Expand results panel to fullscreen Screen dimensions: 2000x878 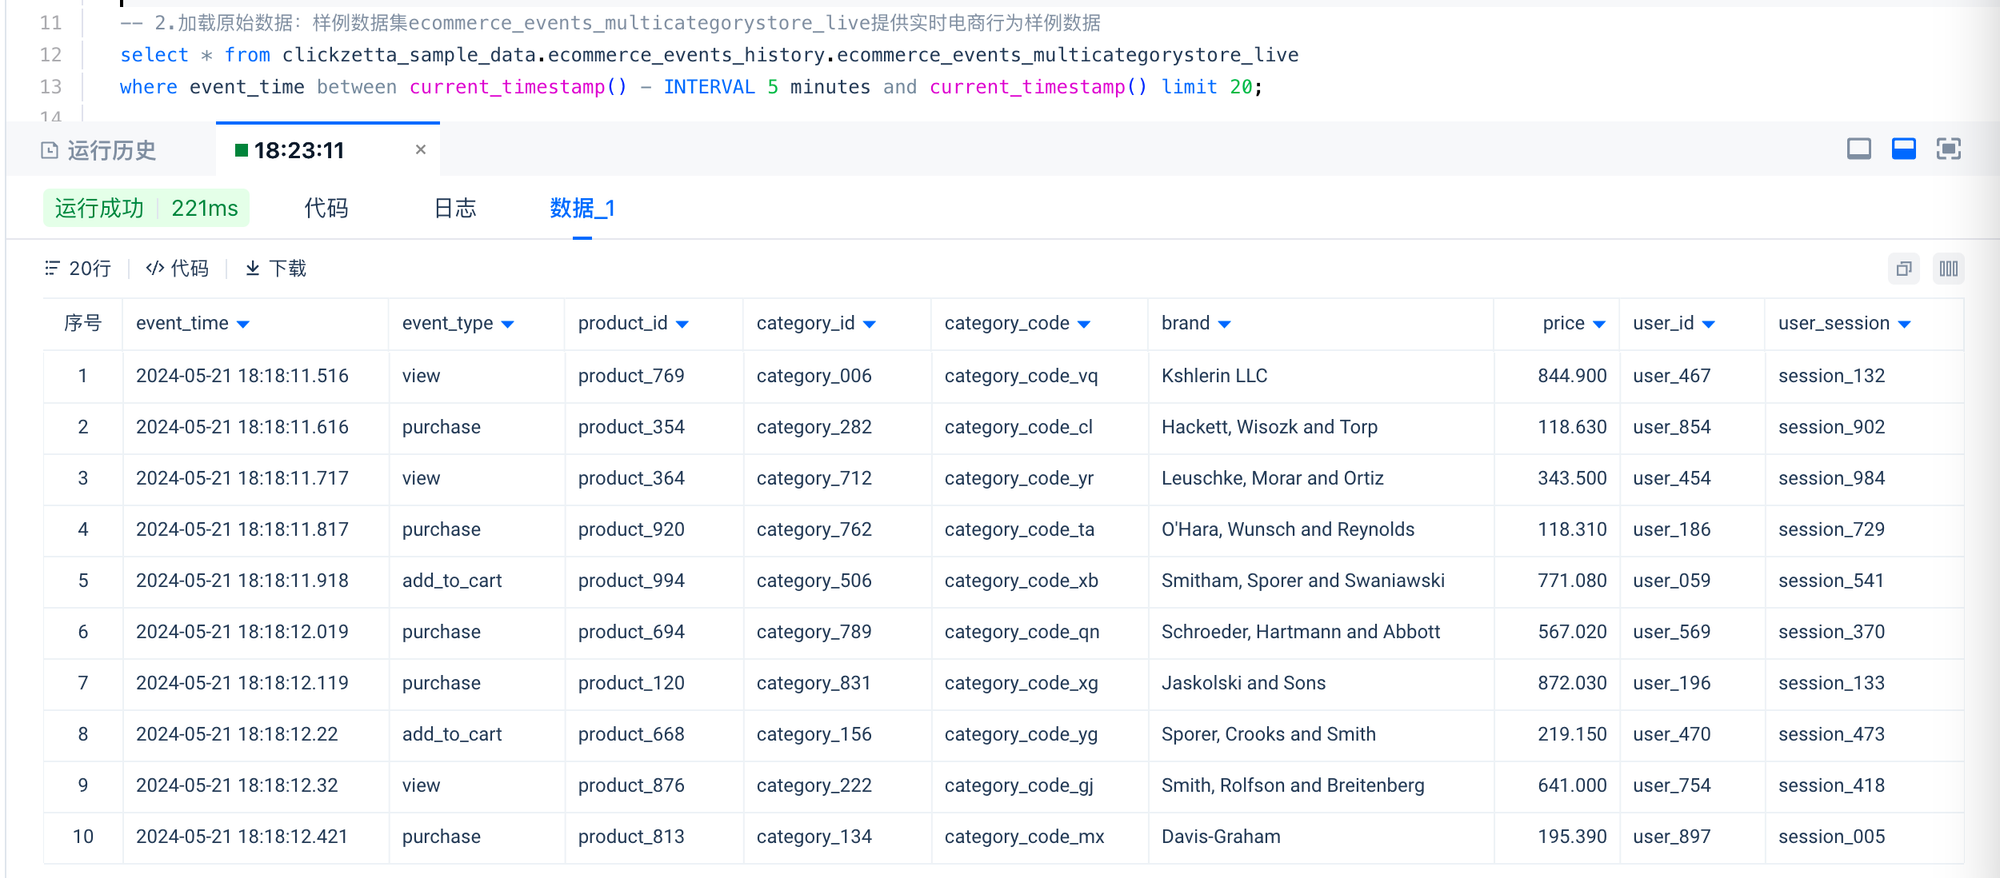click(1948, 150)
